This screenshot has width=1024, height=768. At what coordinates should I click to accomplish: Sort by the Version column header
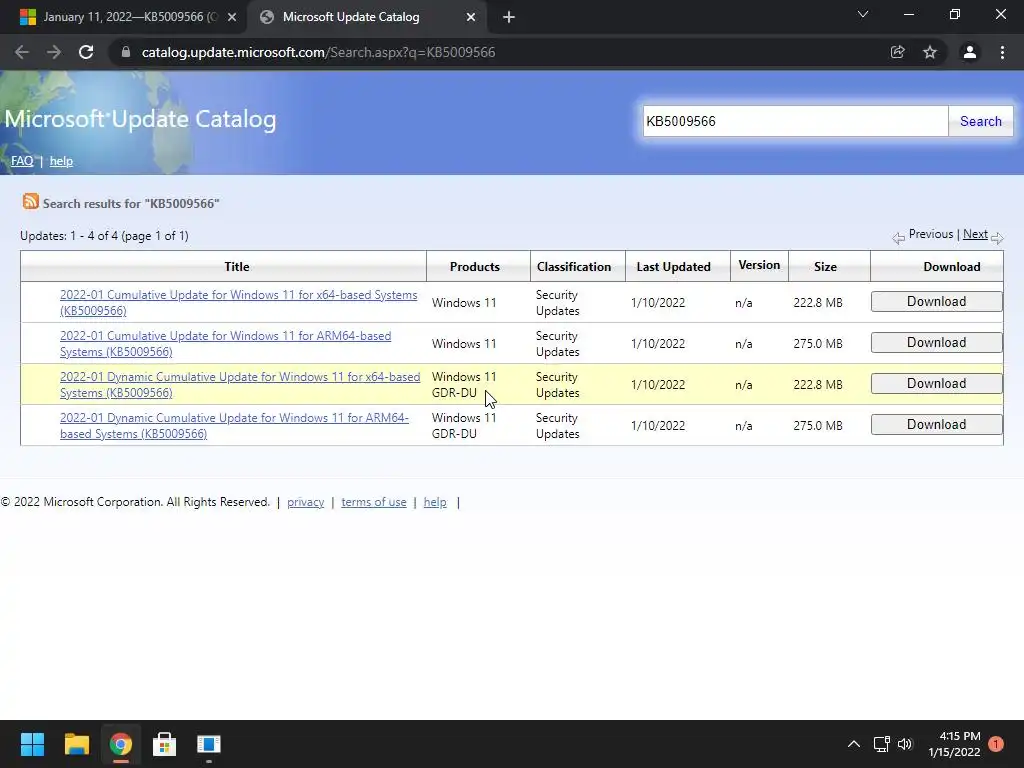(759, 264)
